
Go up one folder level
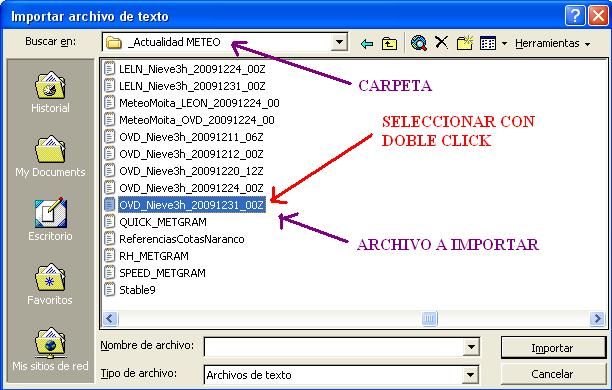tap(389, 43)
